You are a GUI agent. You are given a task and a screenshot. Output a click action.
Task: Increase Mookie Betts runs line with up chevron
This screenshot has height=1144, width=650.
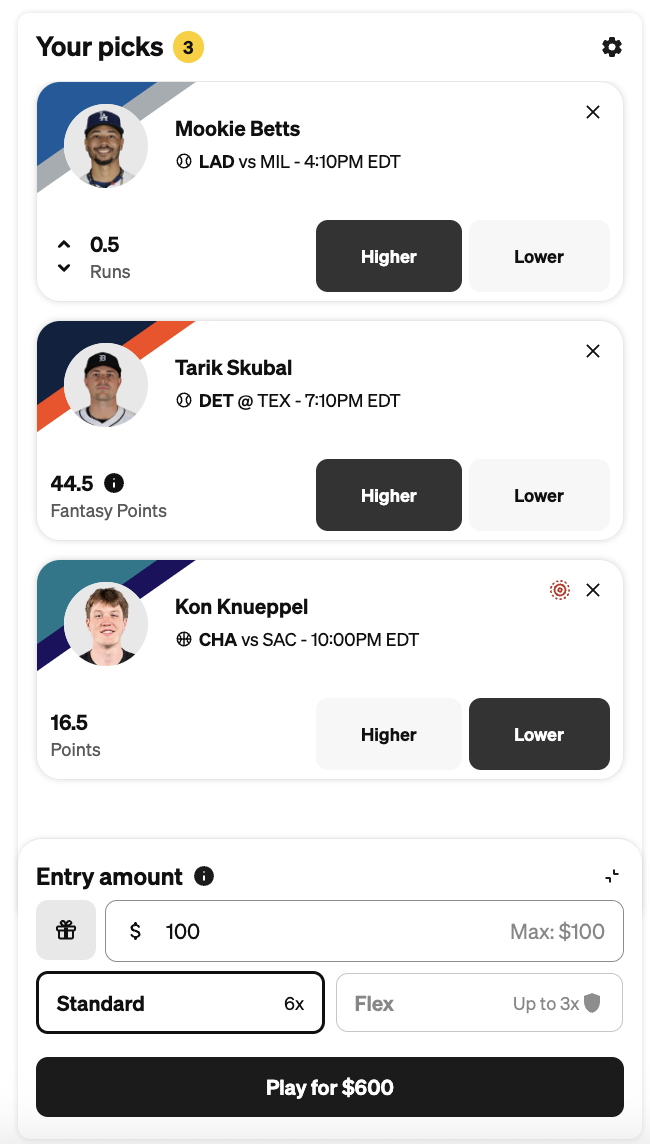click(64, 244)
